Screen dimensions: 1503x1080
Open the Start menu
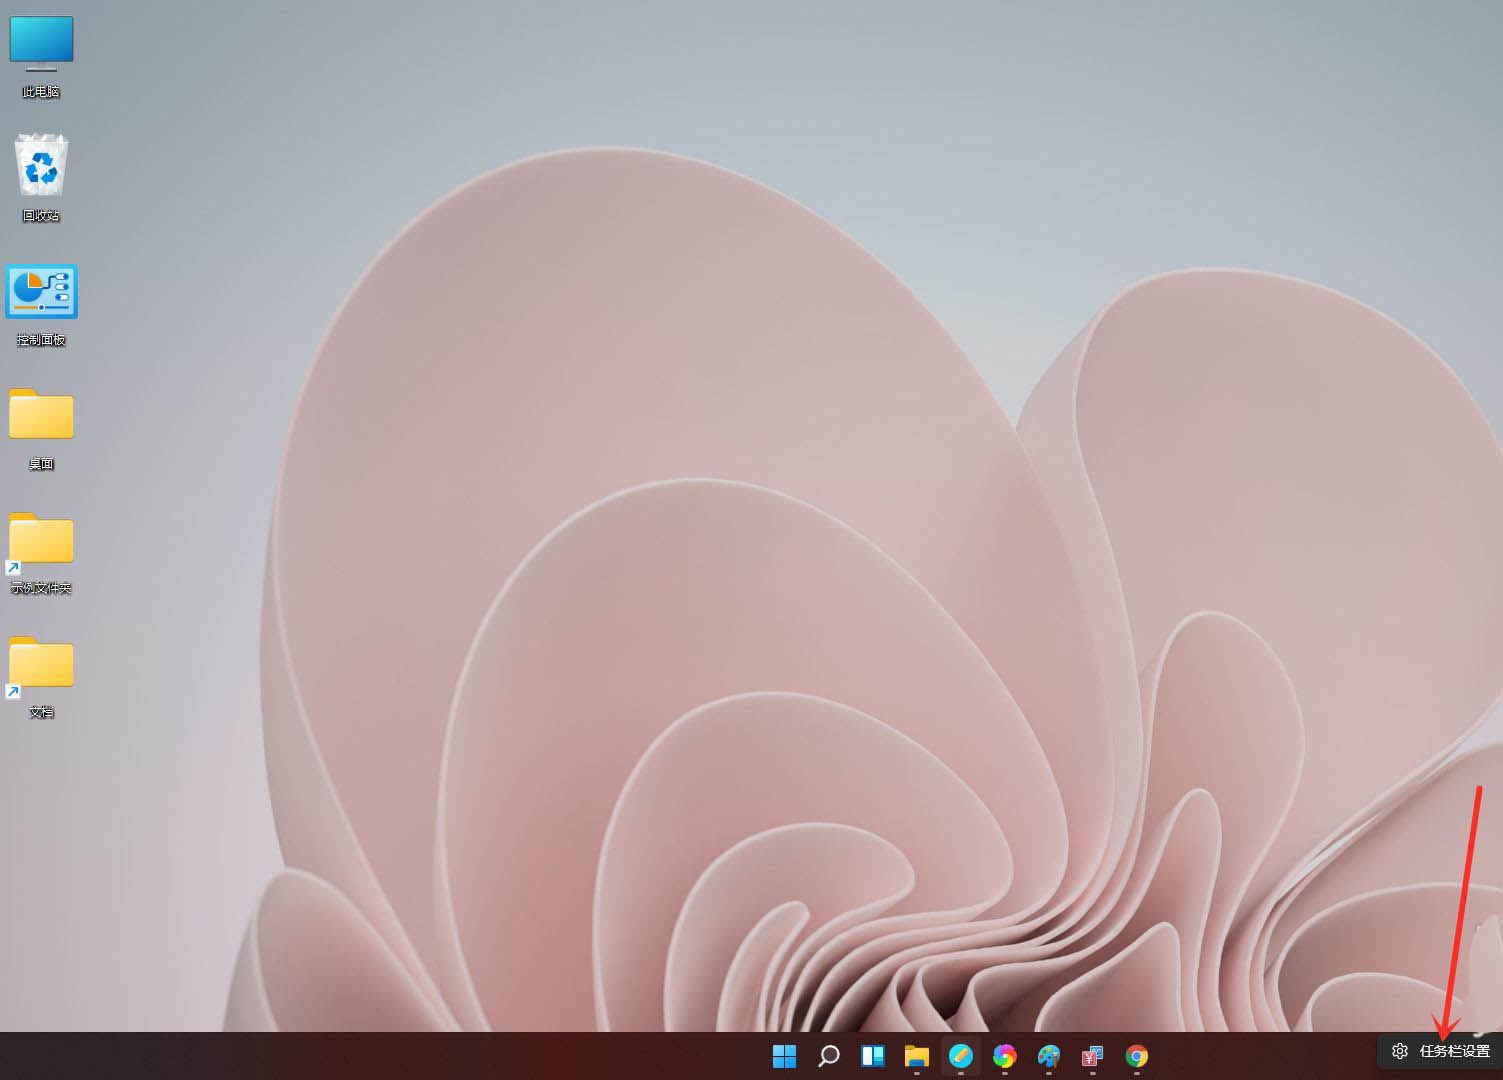[x=784, y=1055]
